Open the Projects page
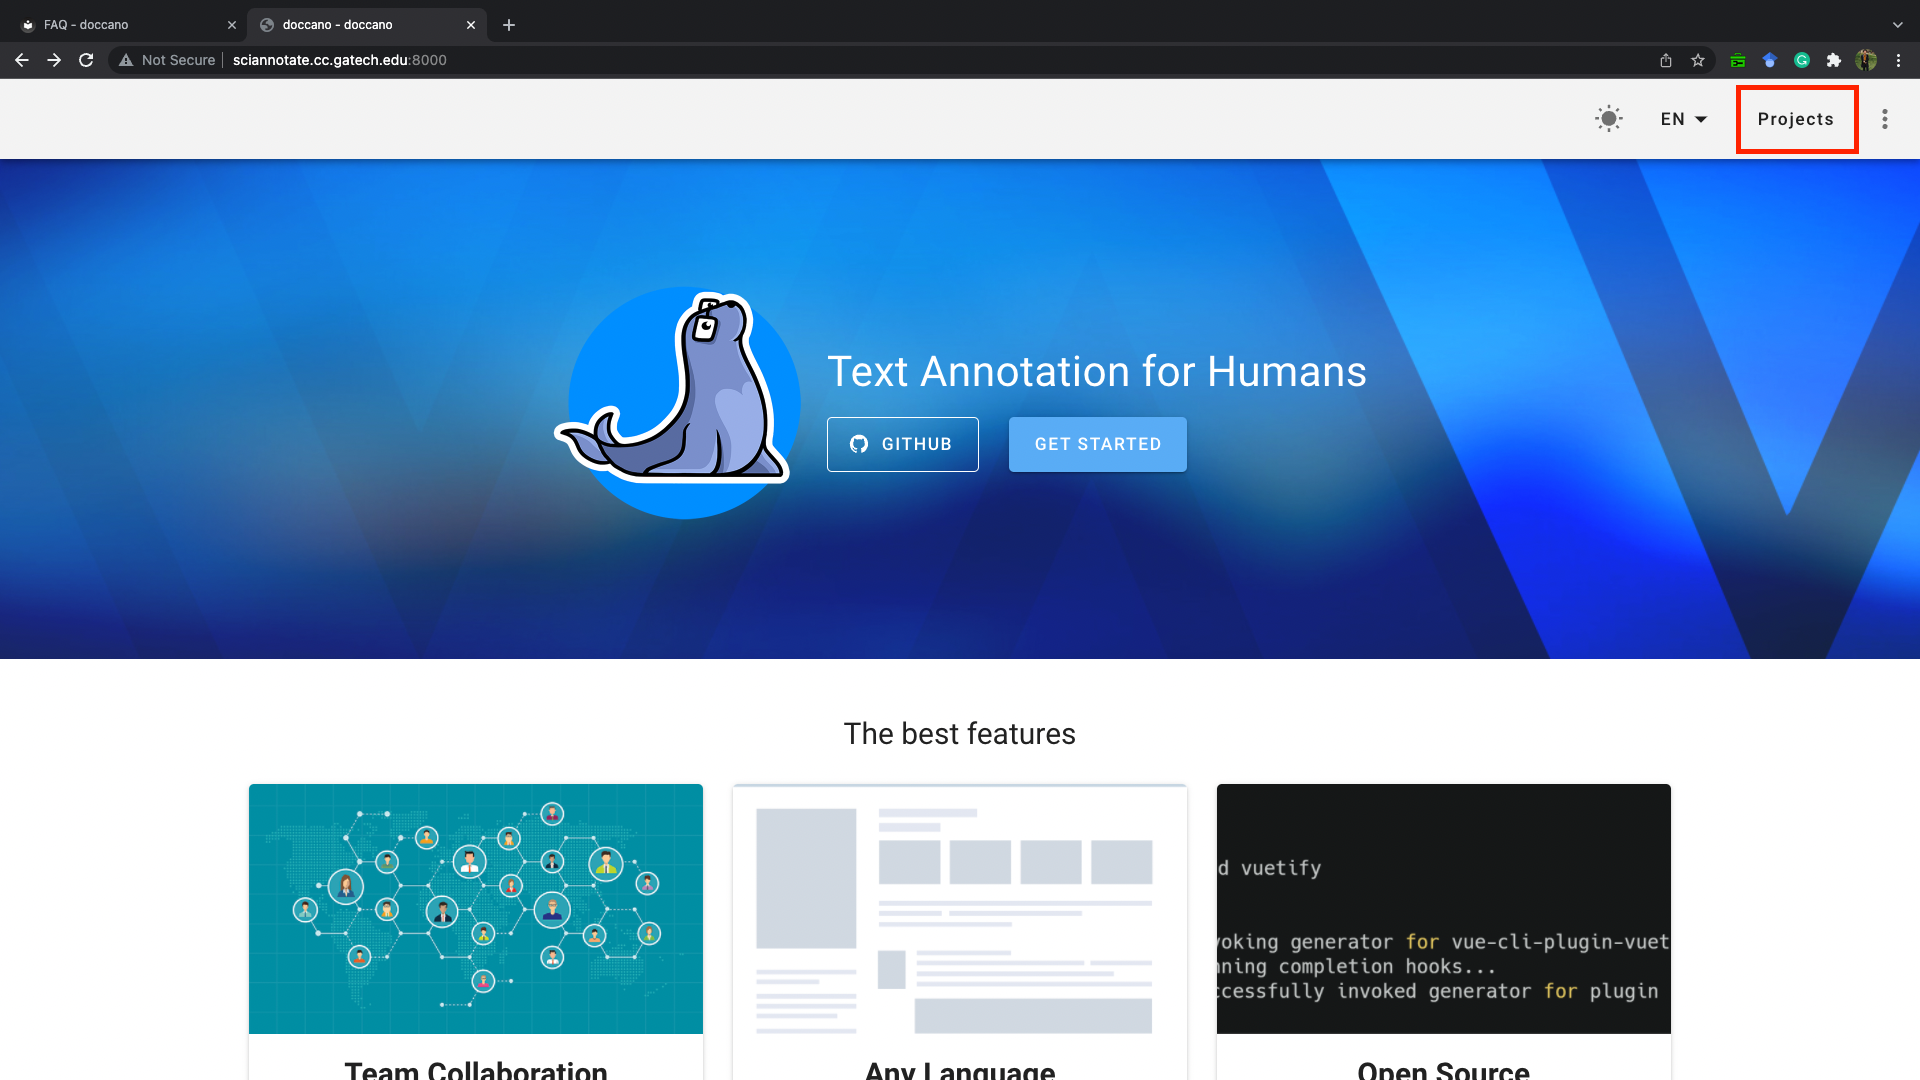Image resolution: width=1920 pixels, height=1080 pixels. click(1796, 119)
